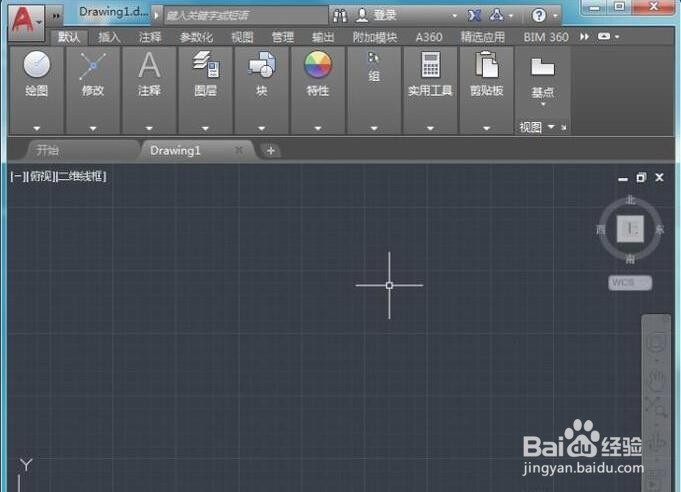Viewport: 681px width, 492px height.
Task: Switch to the 默认 ribbon tab
Action: click(x=69, y=37)
